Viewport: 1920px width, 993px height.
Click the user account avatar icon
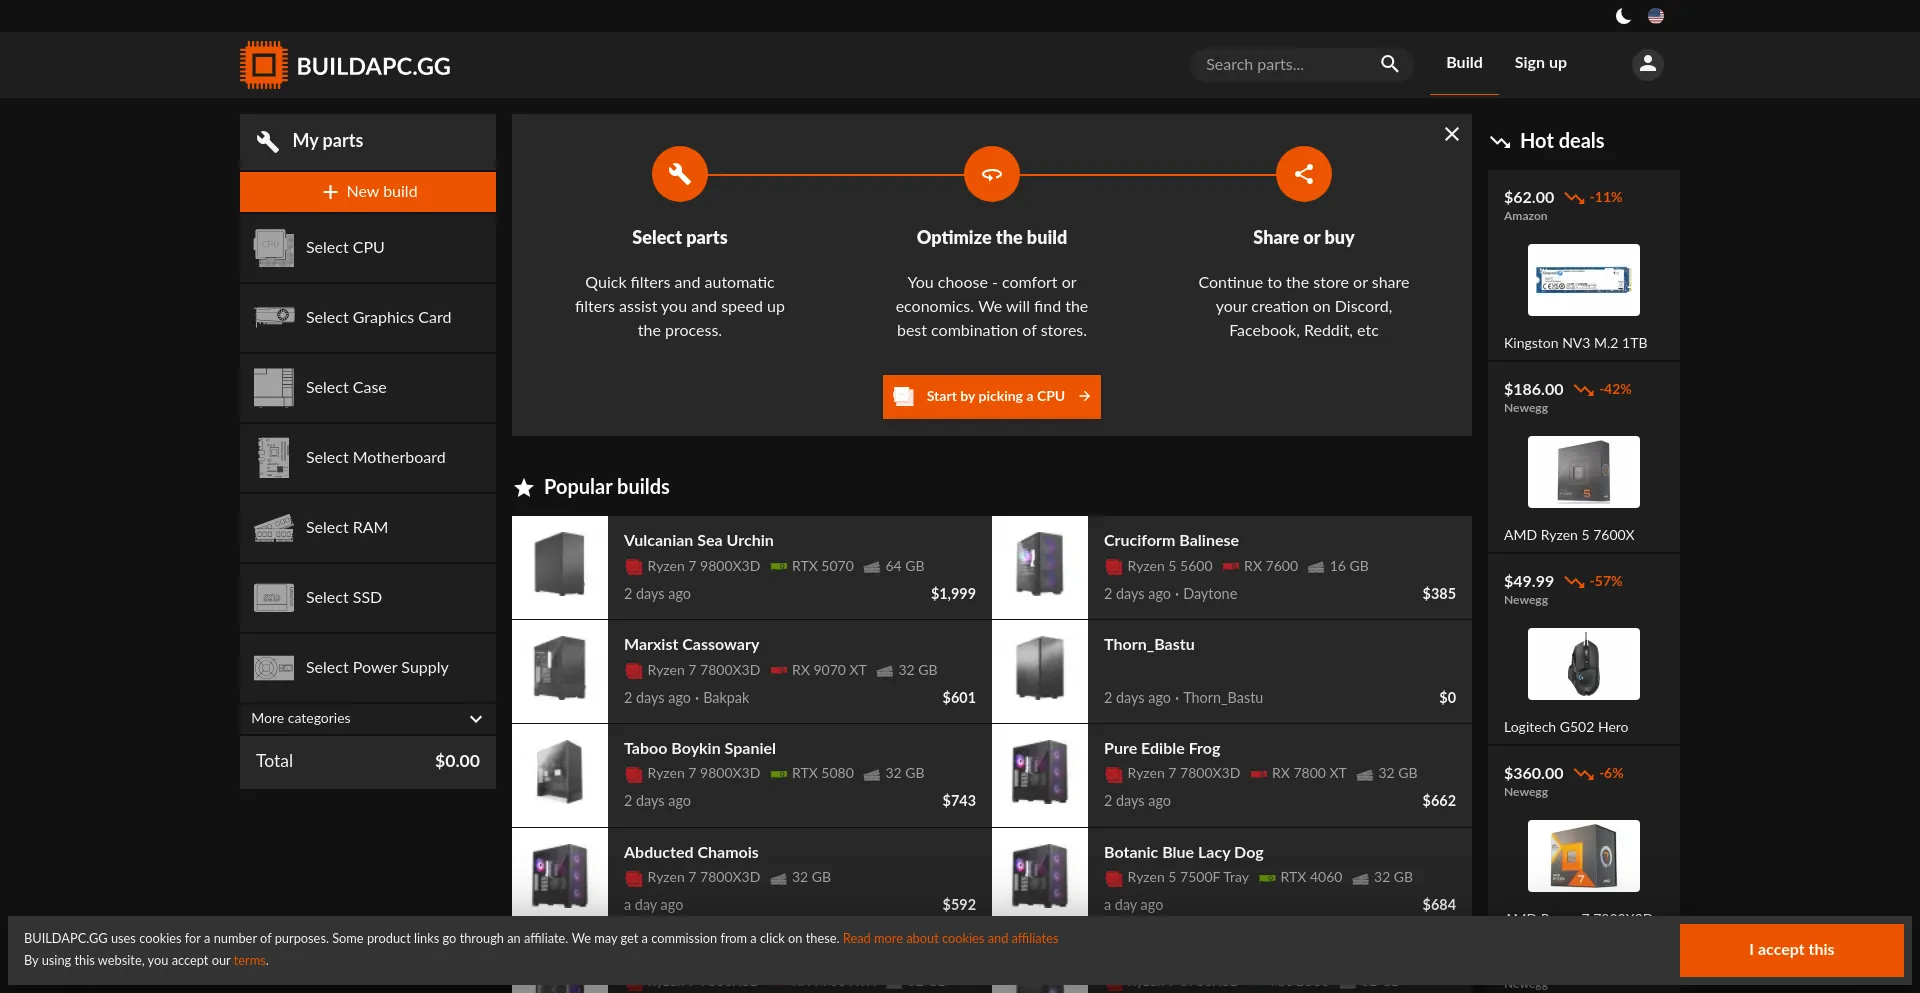1647,64
